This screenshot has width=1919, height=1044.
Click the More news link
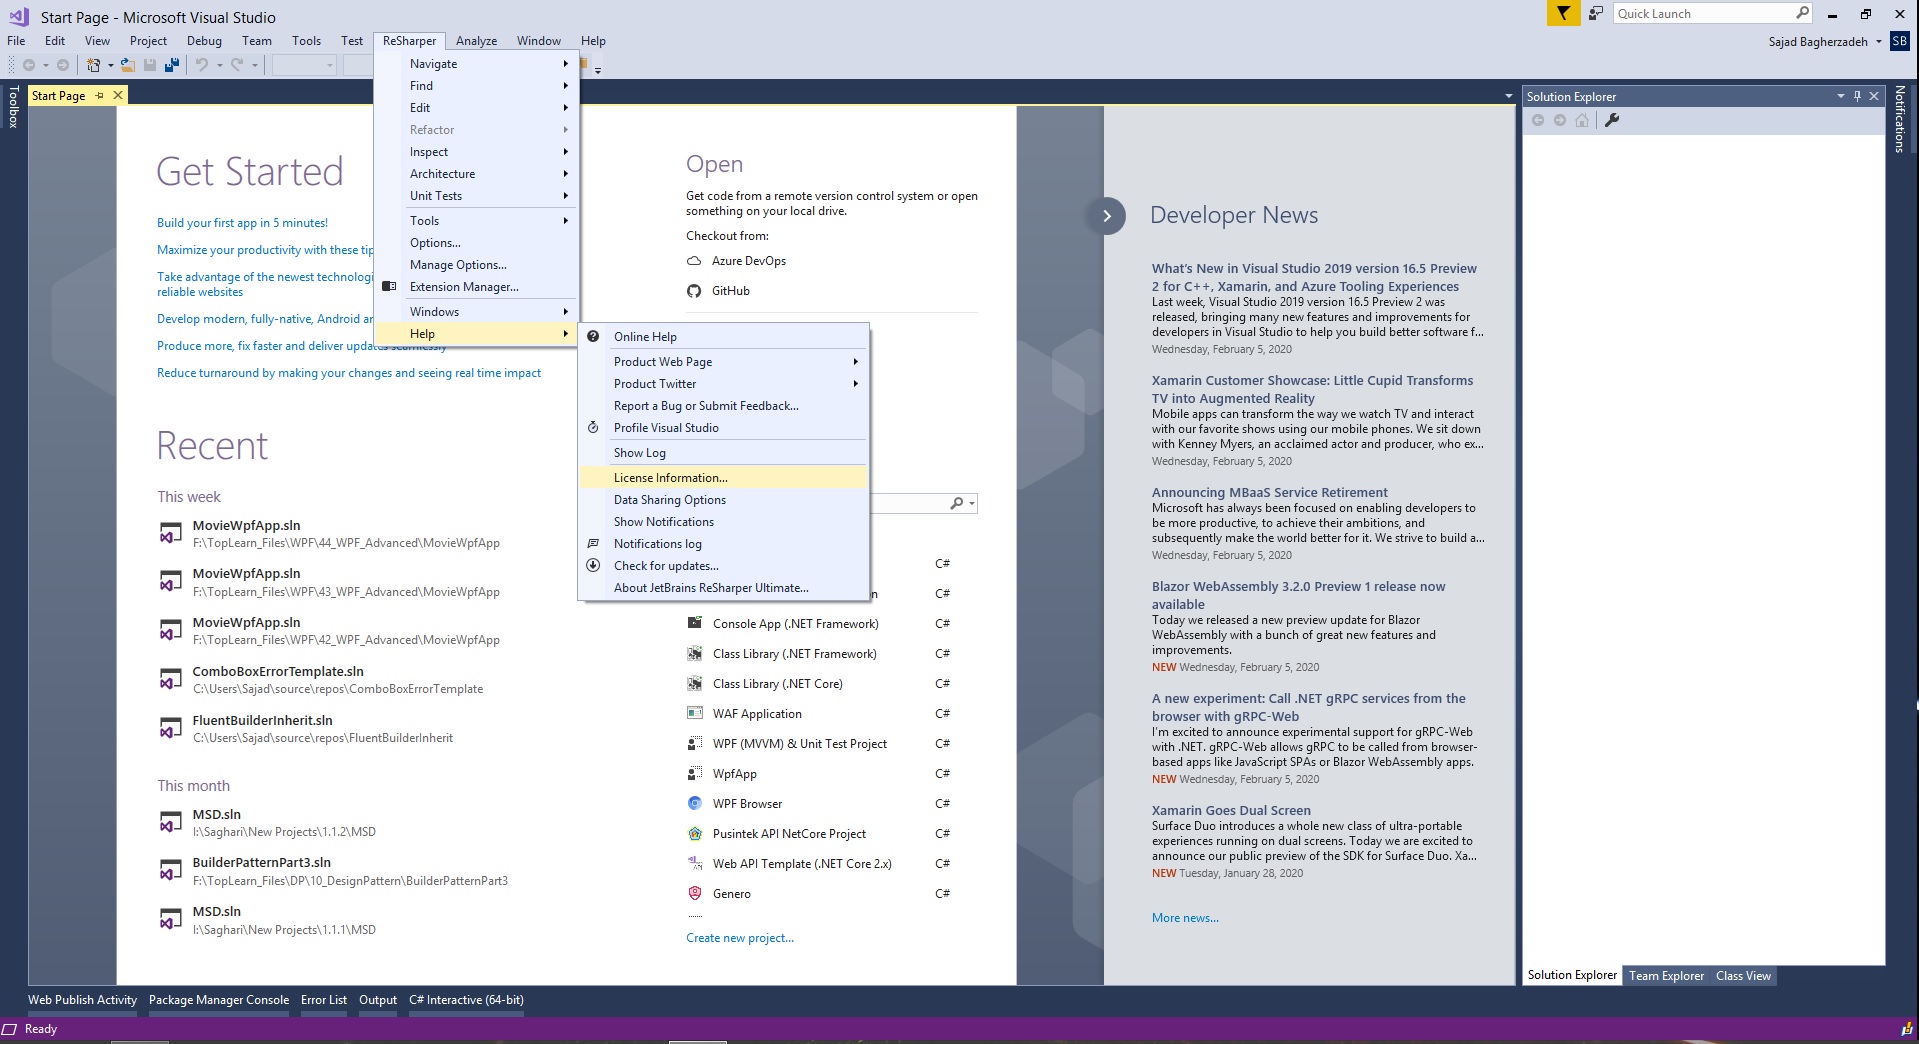[x=1185, y=917]
